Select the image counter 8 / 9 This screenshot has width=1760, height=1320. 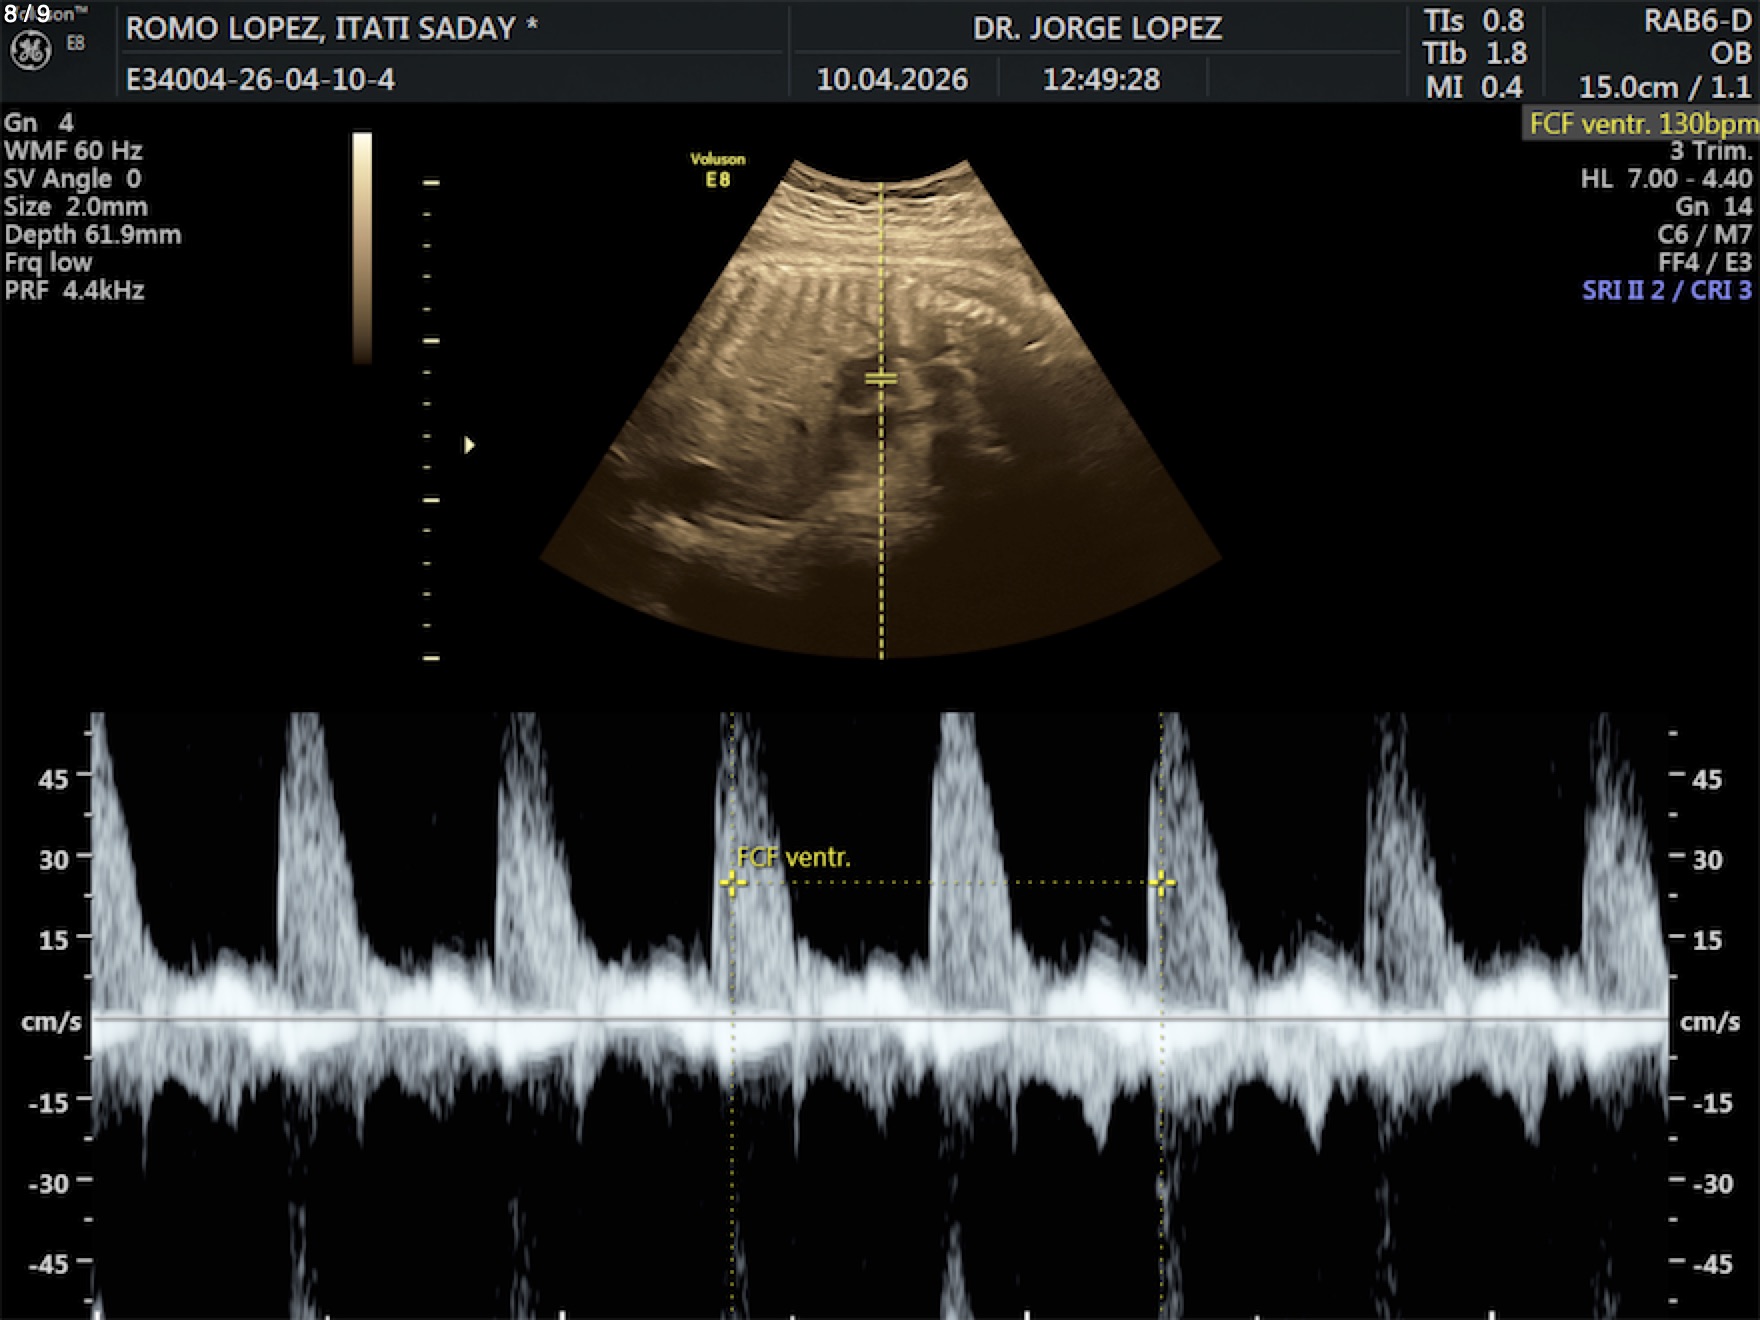pyautogui.click(x=27, y=14)
